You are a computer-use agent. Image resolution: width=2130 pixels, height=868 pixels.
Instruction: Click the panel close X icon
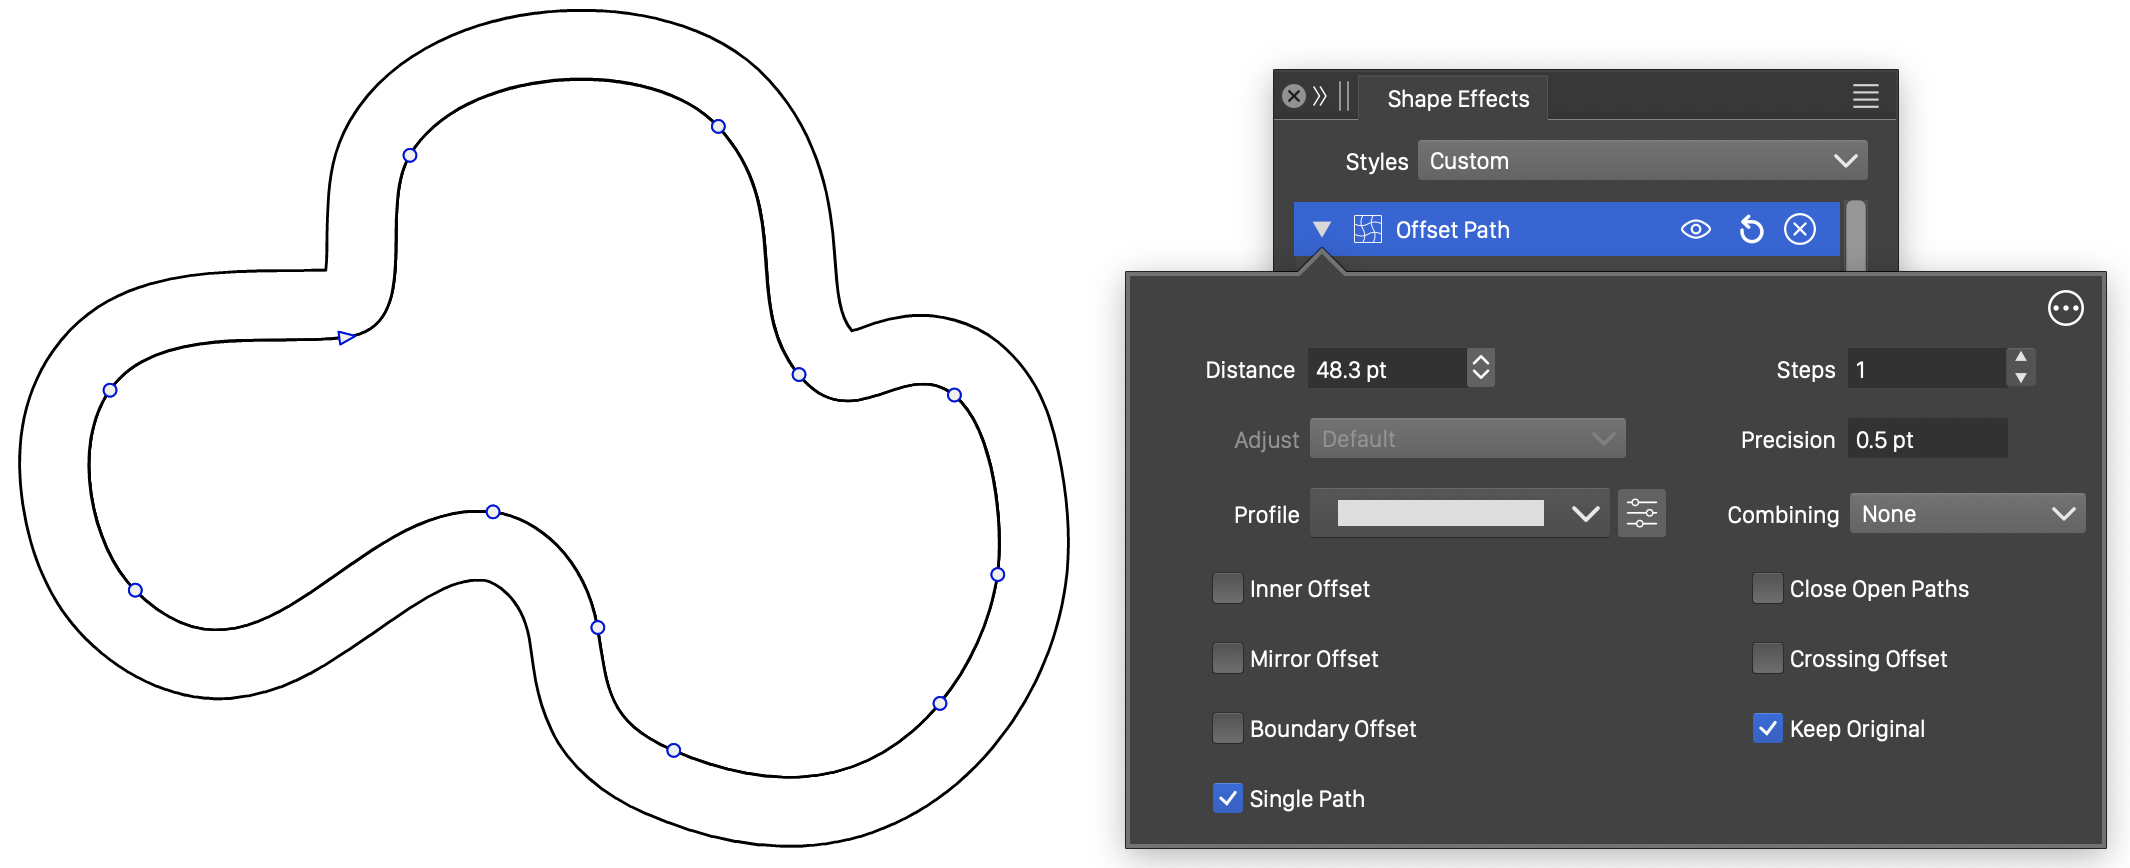[1294, 96]
